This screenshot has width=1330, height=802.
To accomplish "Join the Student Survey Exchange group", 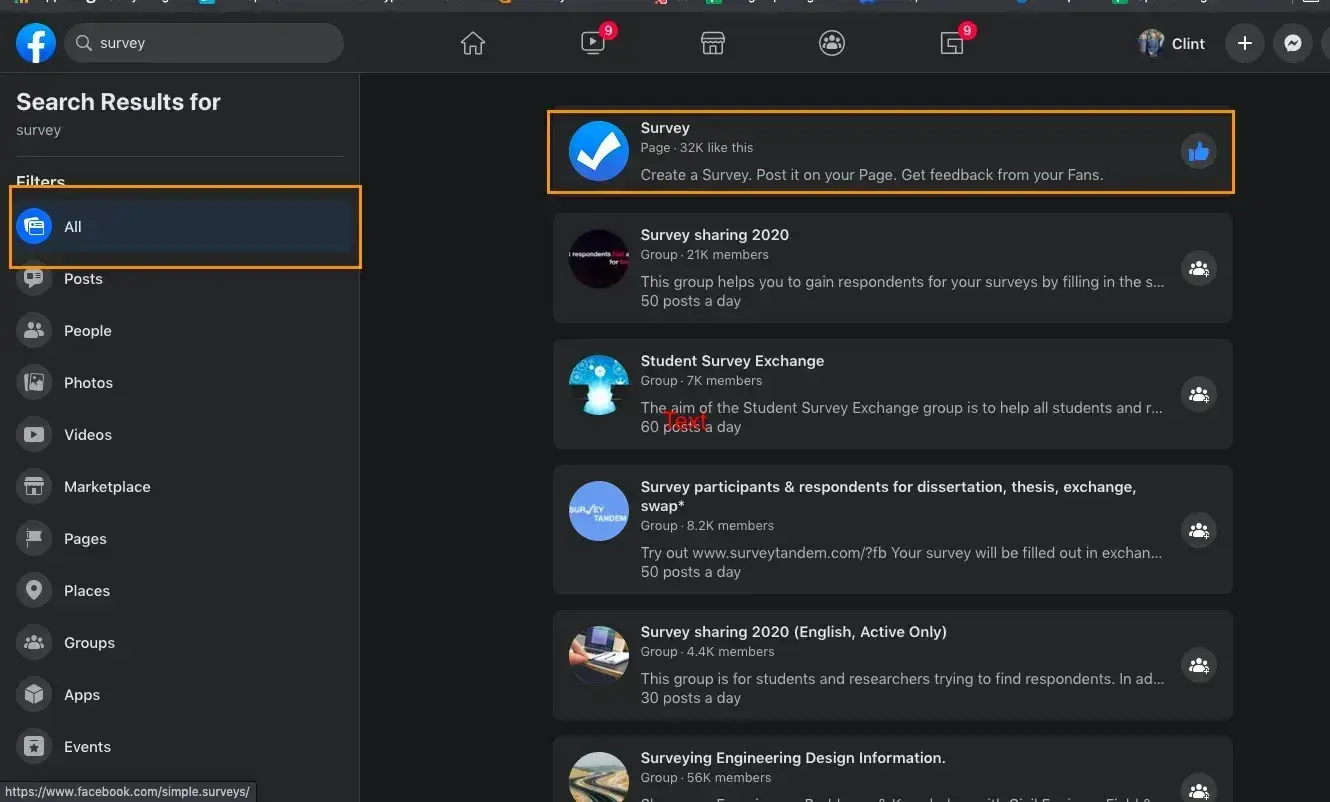I will coord(1198,394).
